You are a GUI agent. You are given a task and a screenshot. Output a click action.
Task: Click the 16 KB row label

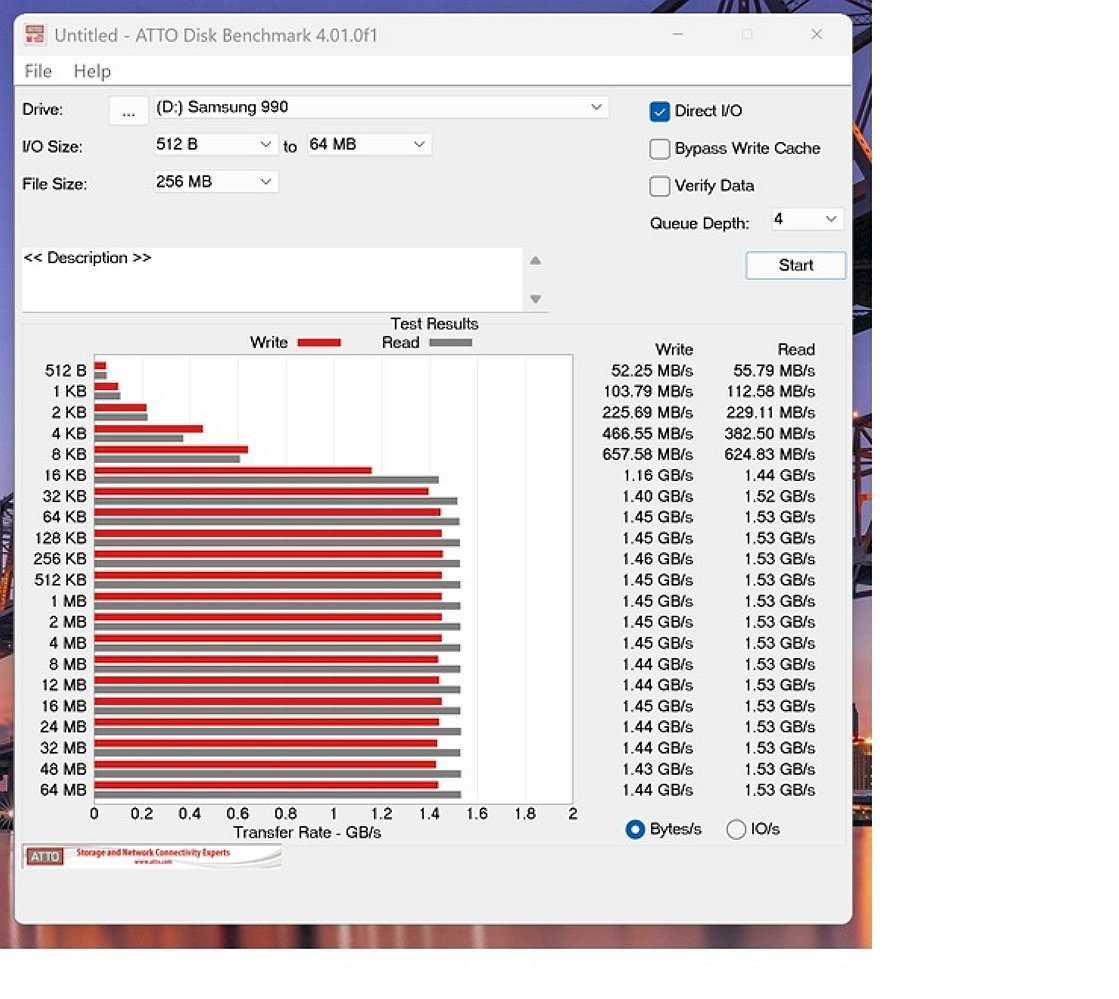(x=65, y=476)
